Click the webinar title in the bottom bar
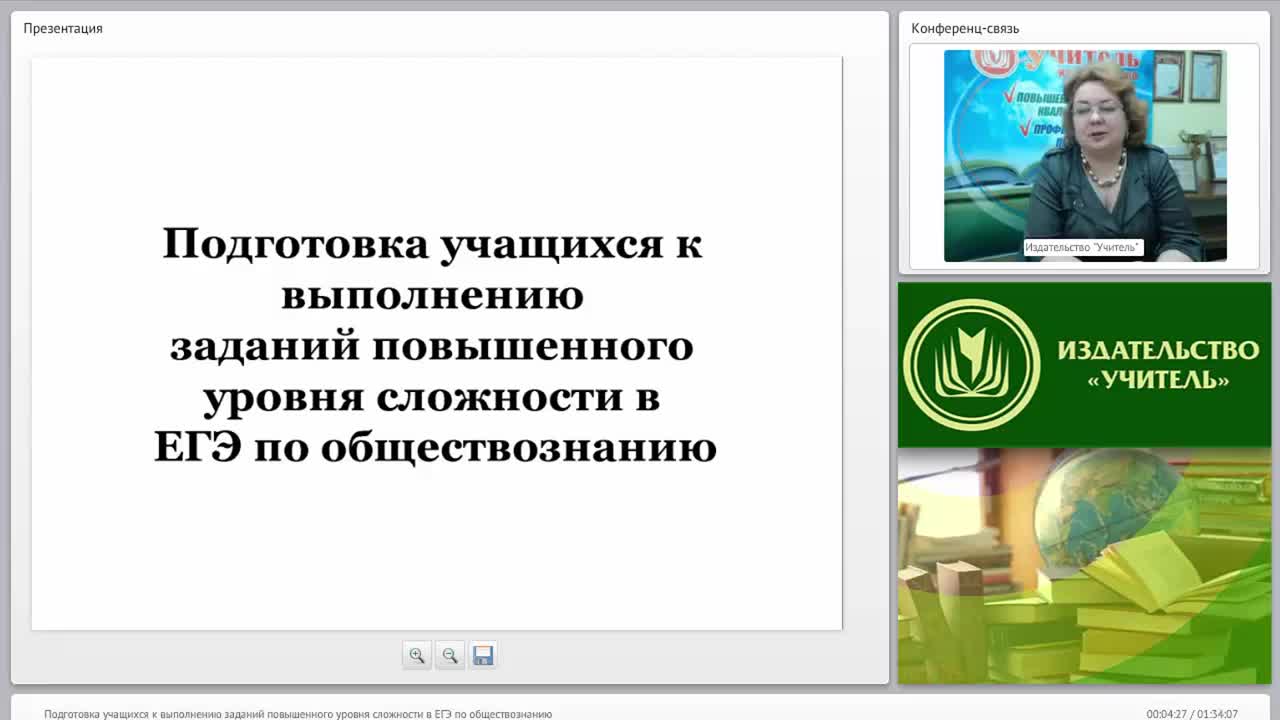 [x=298, y=714]
